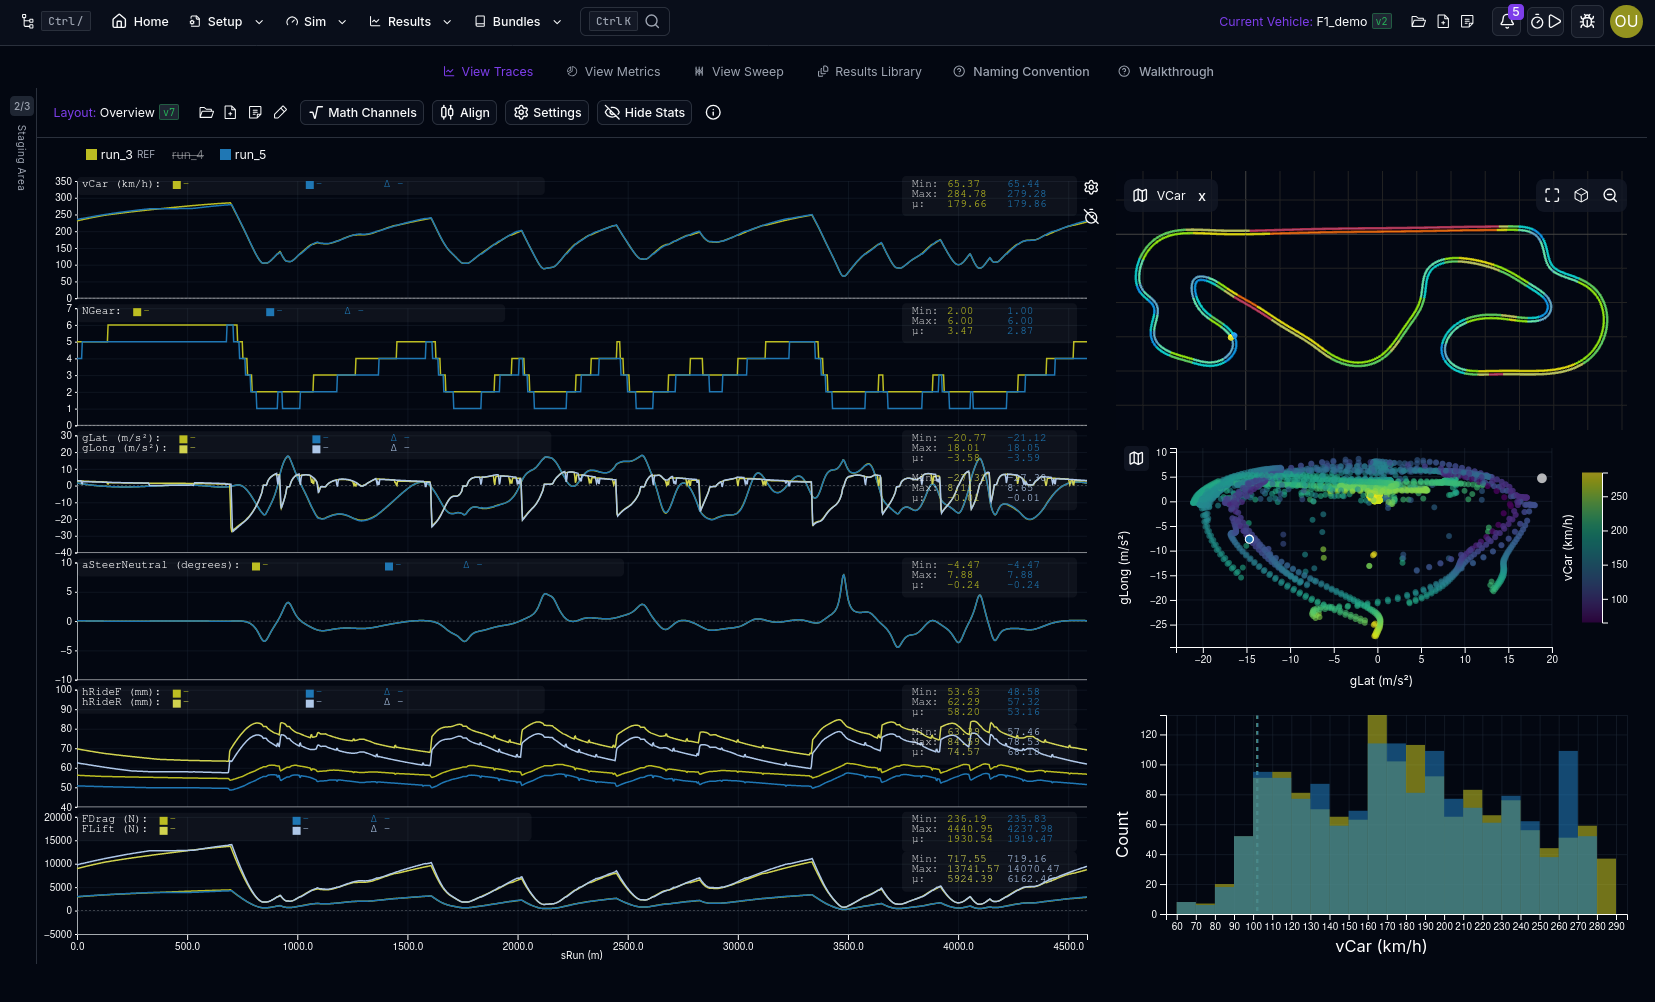Go to Home

point(140,21)
